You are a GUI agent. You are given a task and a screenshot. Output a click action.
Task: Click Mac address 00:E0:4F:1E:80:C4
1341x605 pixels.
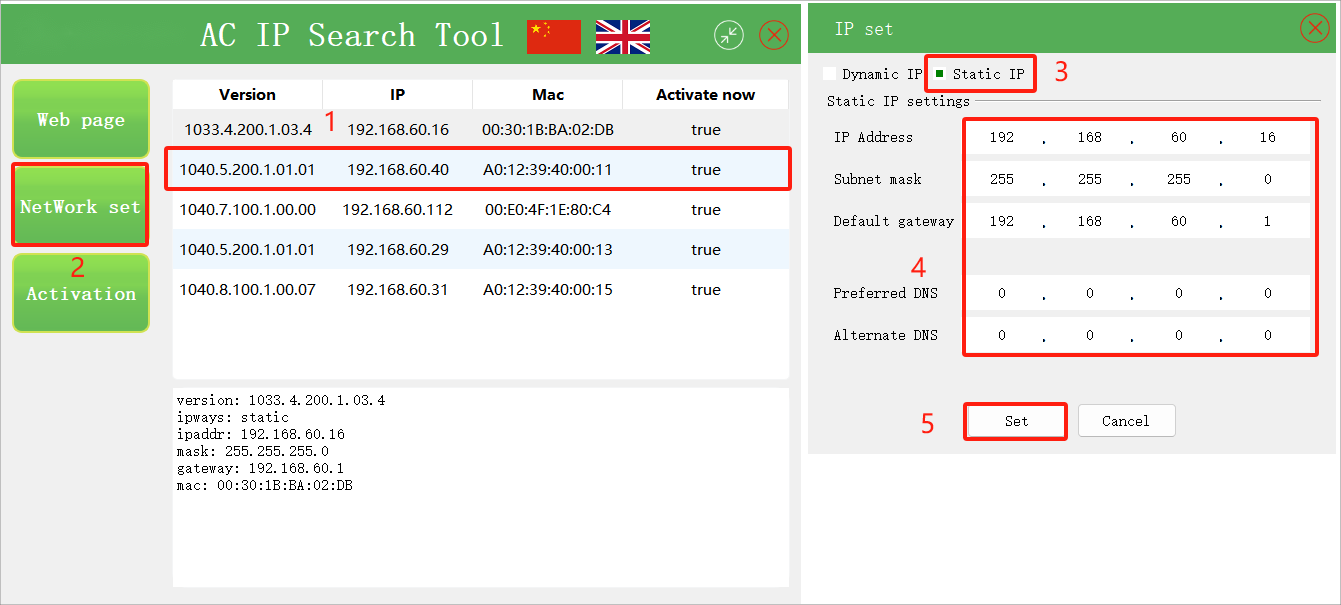[548, 210]
